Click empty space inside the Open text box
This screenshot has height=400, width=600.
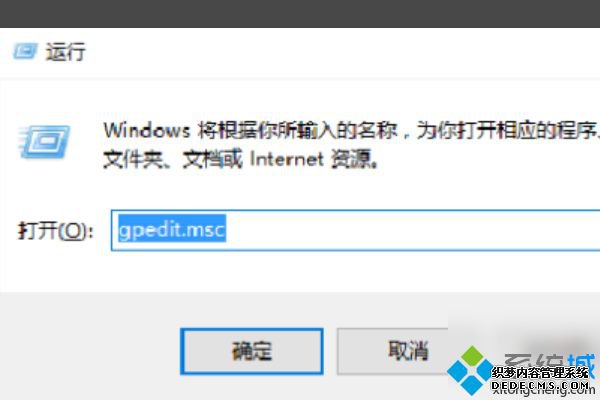tap(413, 230)
